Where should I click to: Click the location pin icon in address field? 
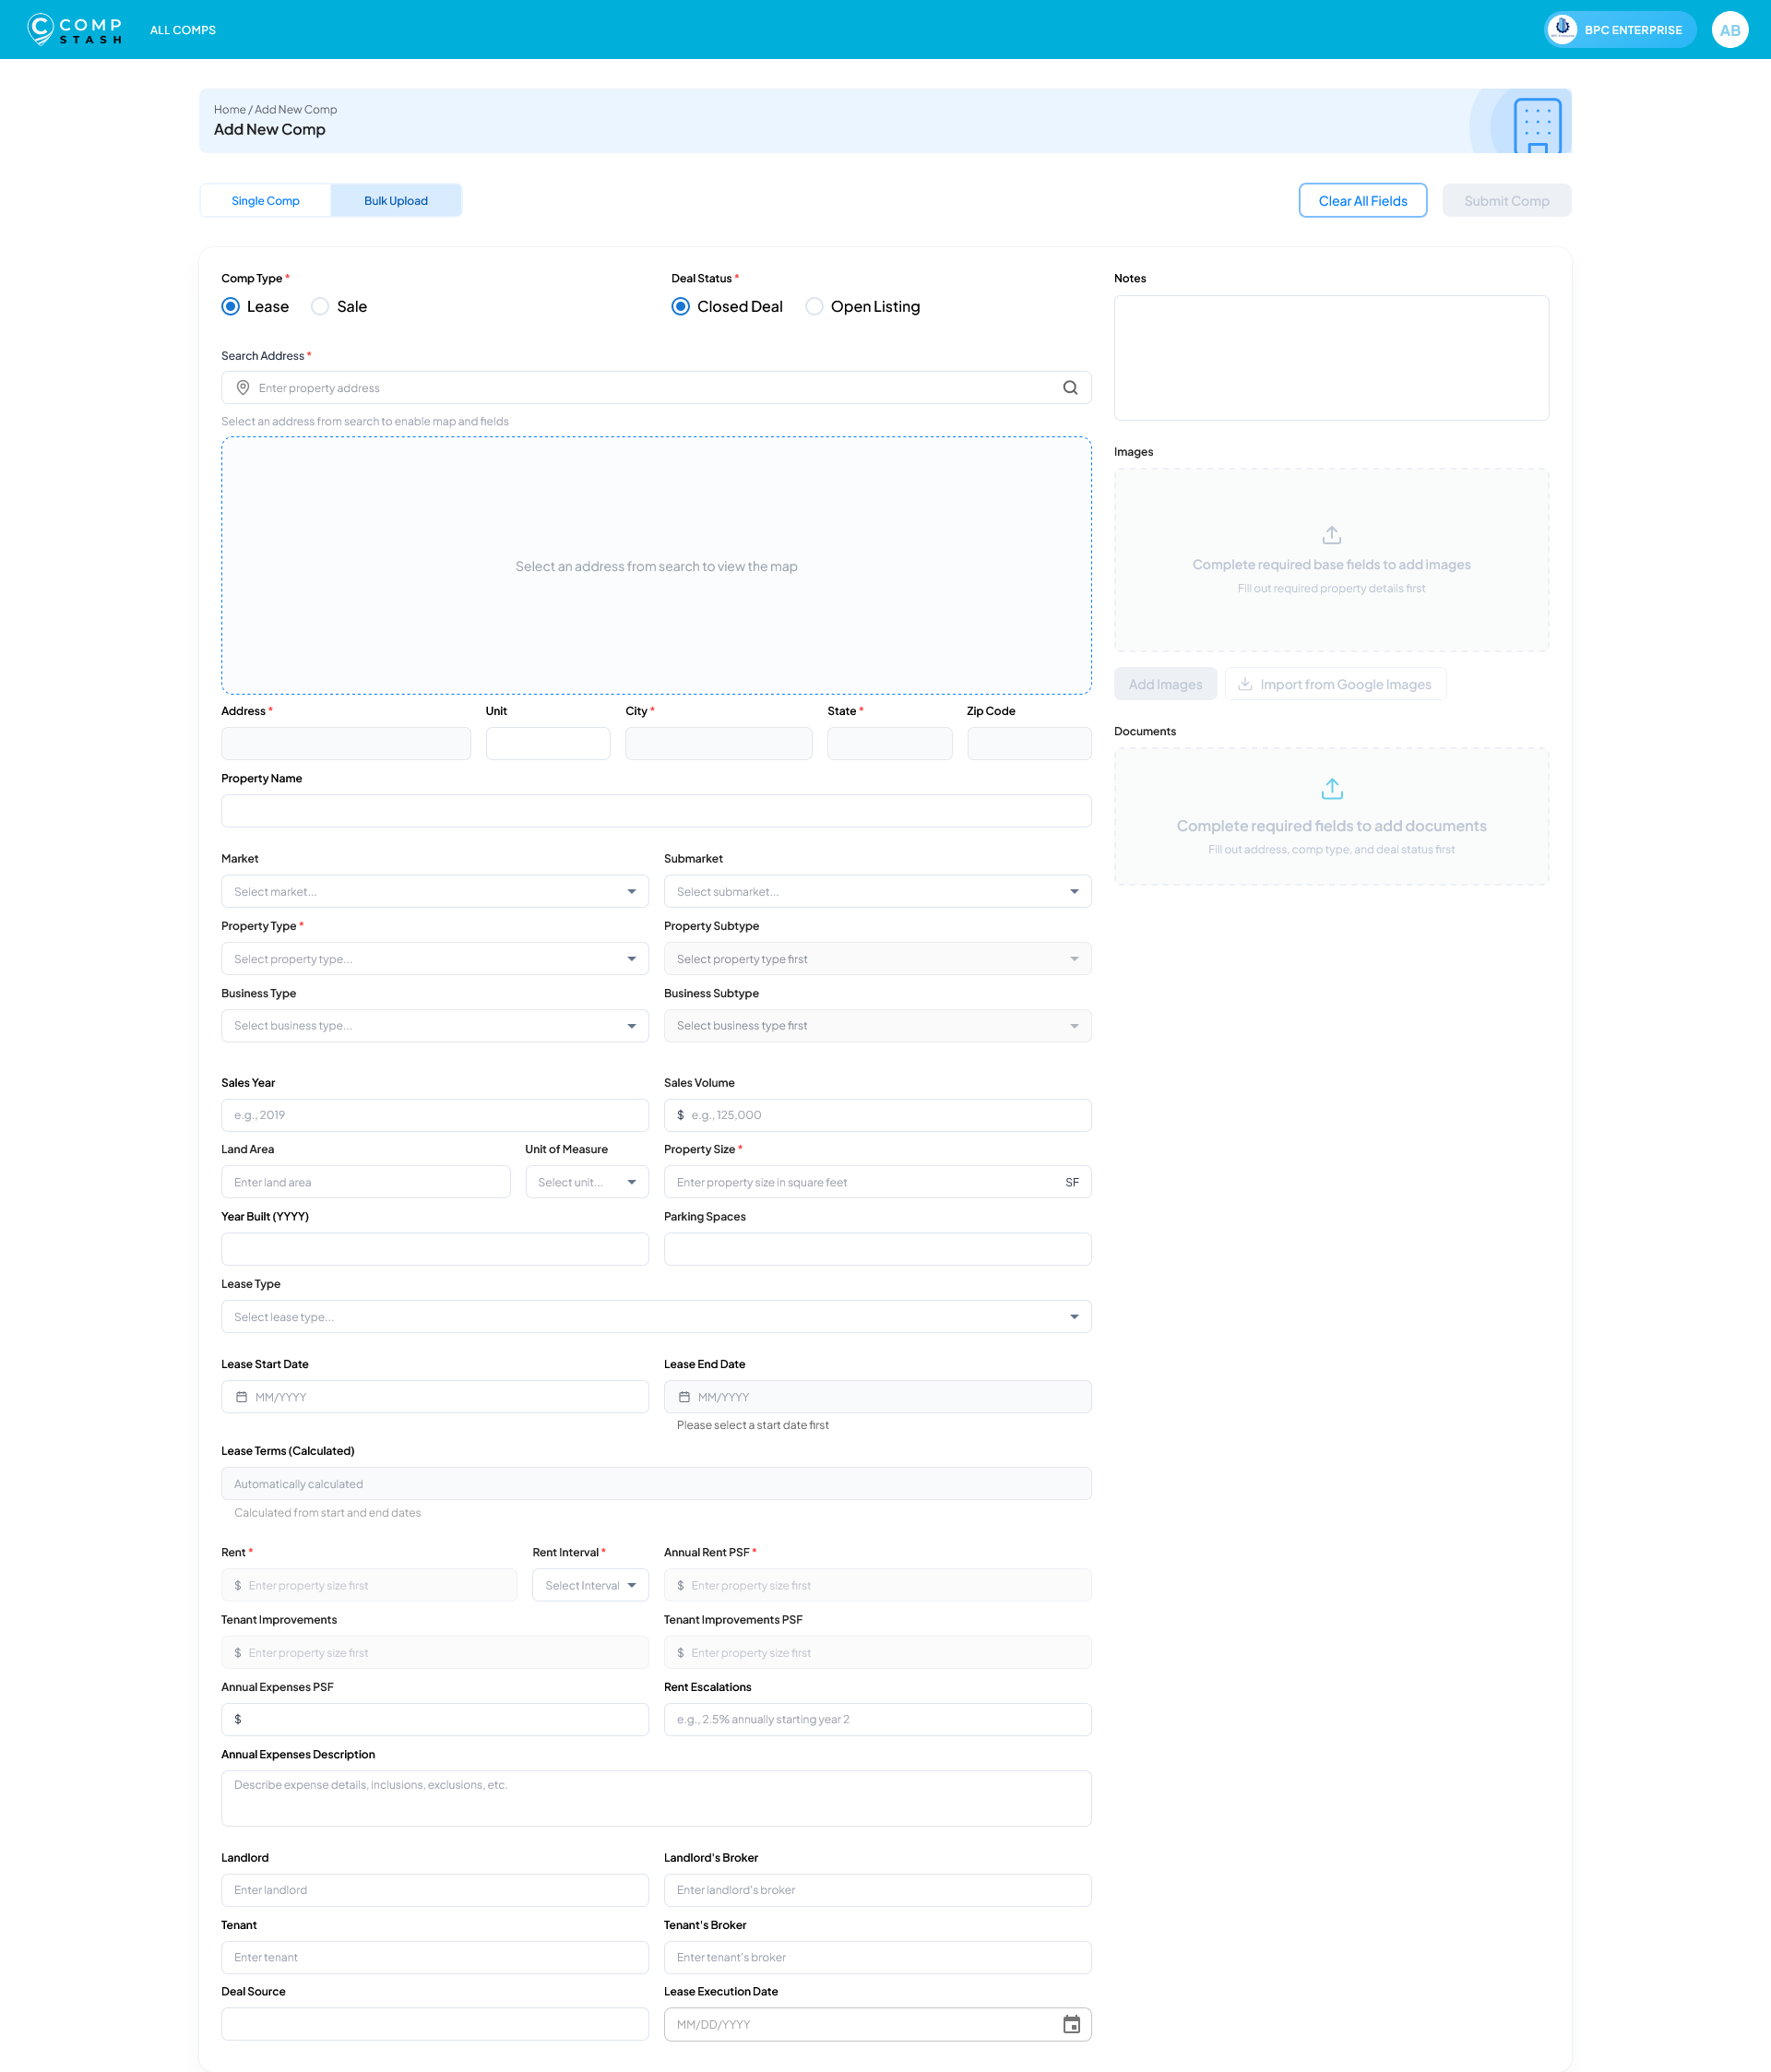coord(243,388)
